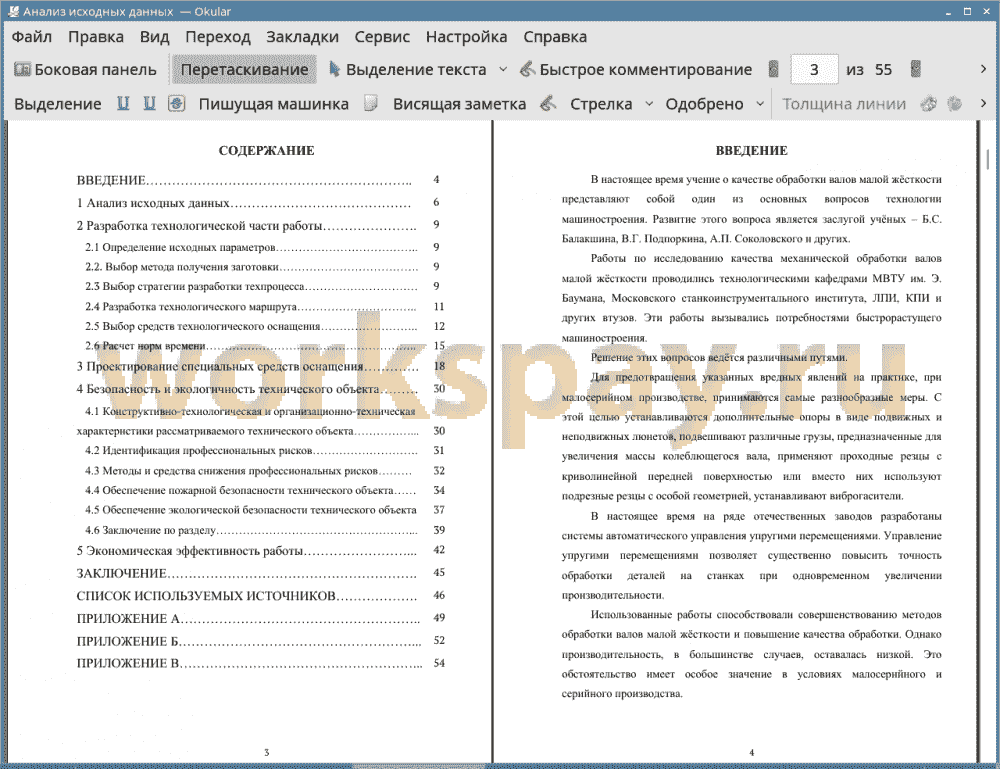1000x769 pixels.
Task: Toggle Быстрое комментирование annotation toolbar
Action: (636, 70)
